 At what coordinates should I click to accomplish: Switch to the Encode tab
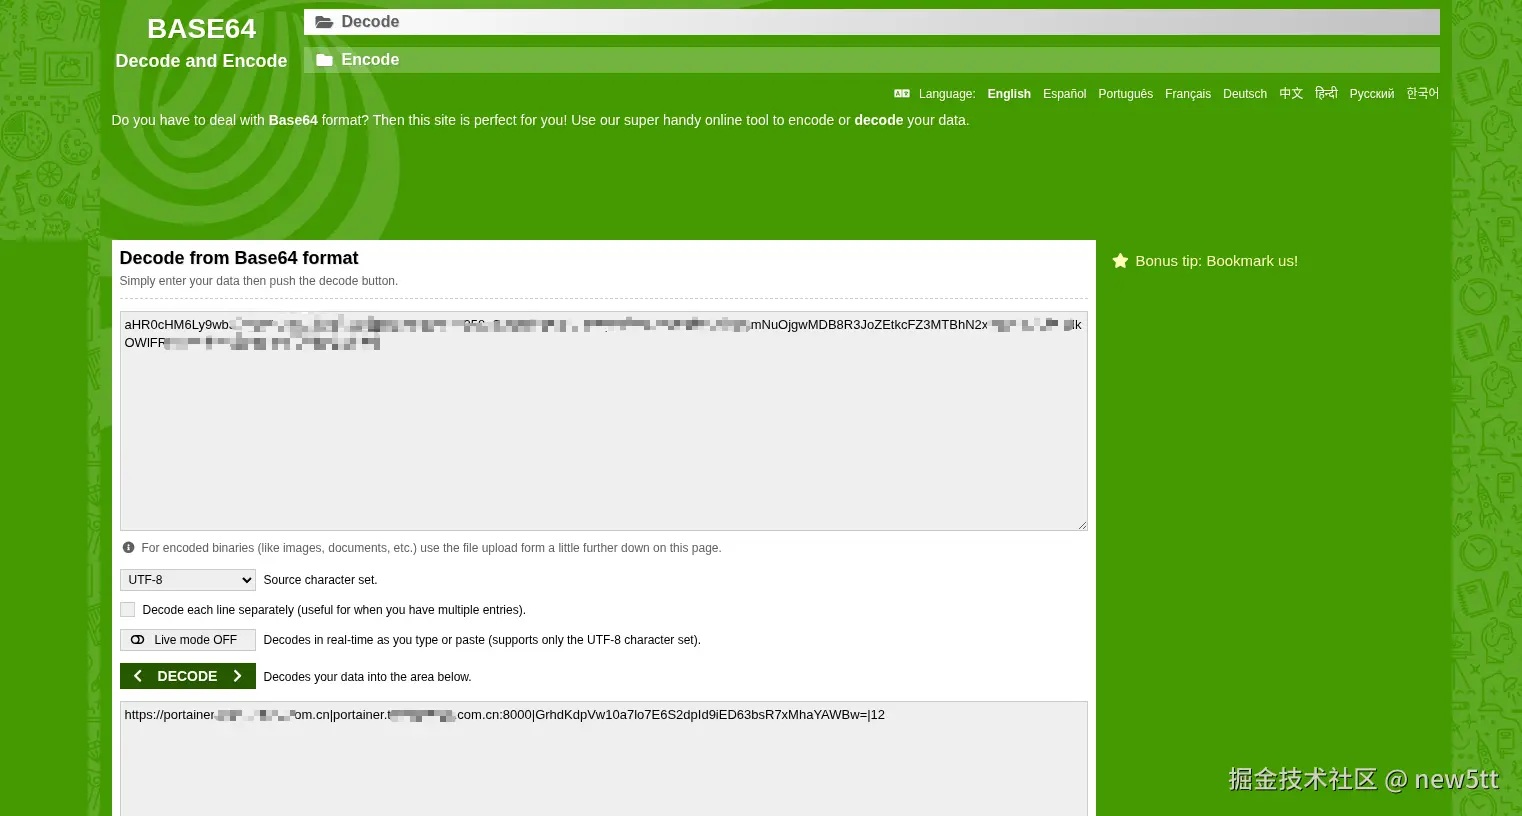(x=872, y=60)
